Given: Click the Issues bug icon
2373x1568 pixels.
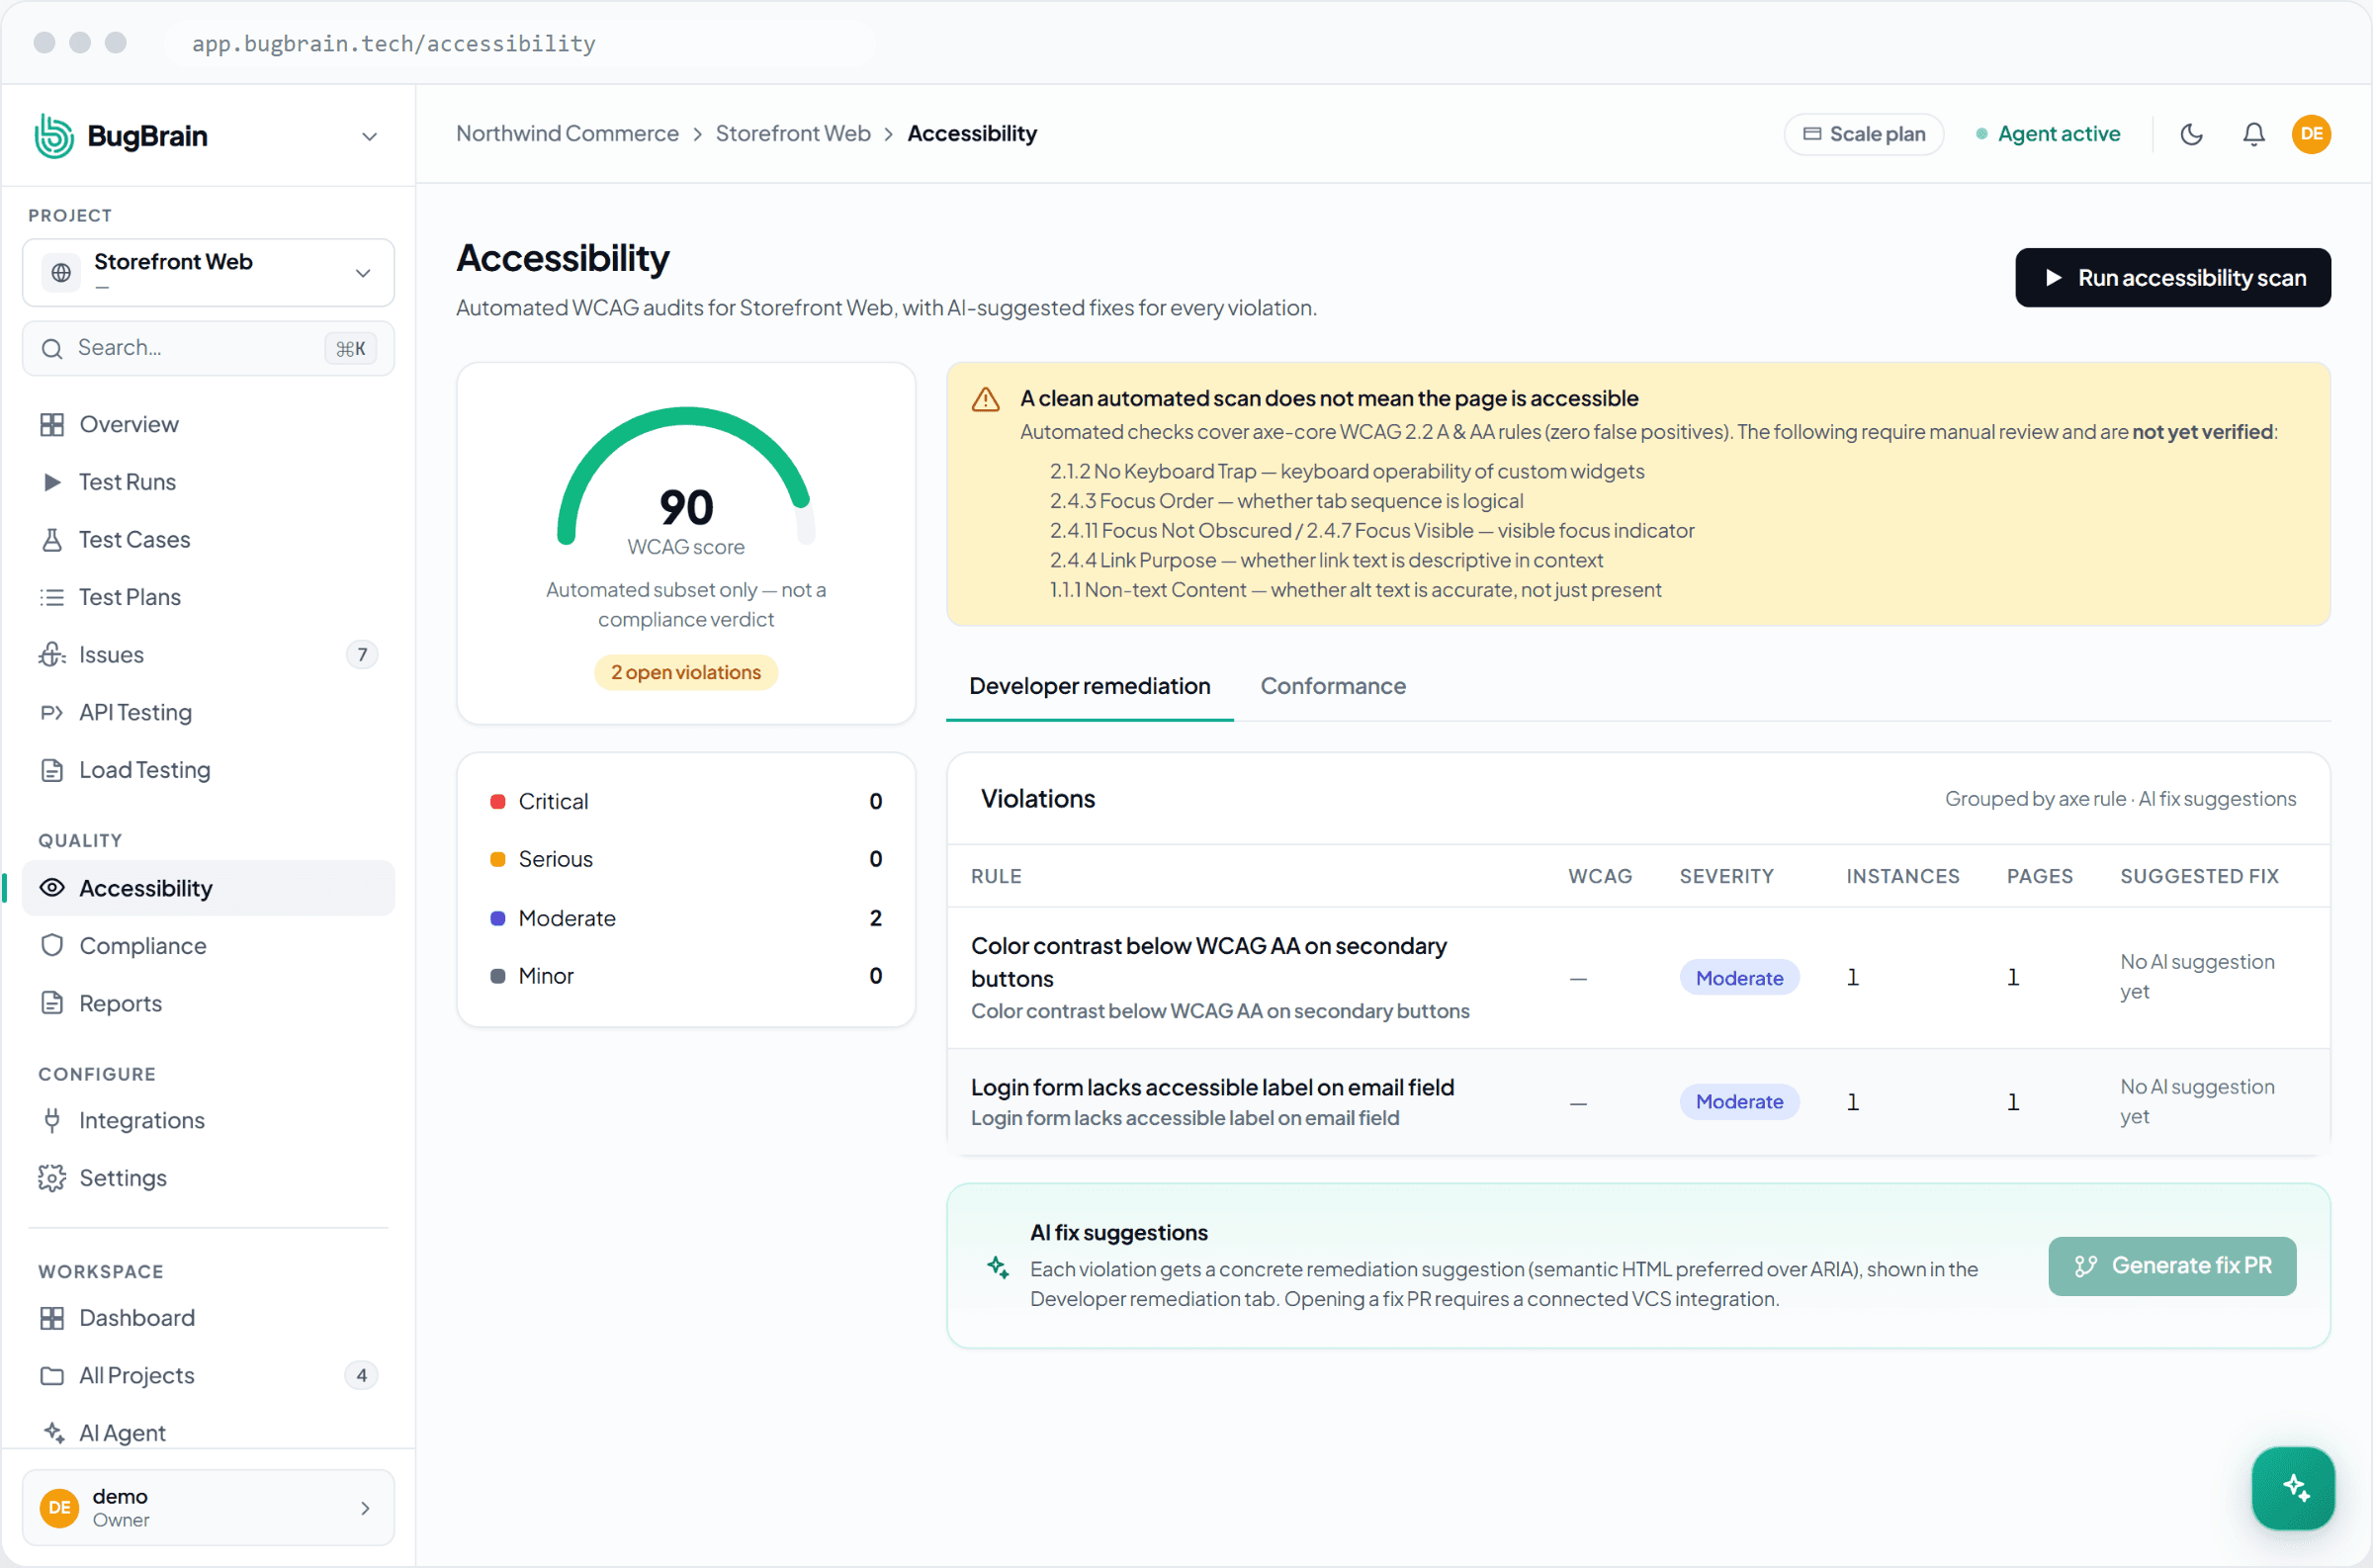Looking at the screenshot, I should click(x=52, y=655).
